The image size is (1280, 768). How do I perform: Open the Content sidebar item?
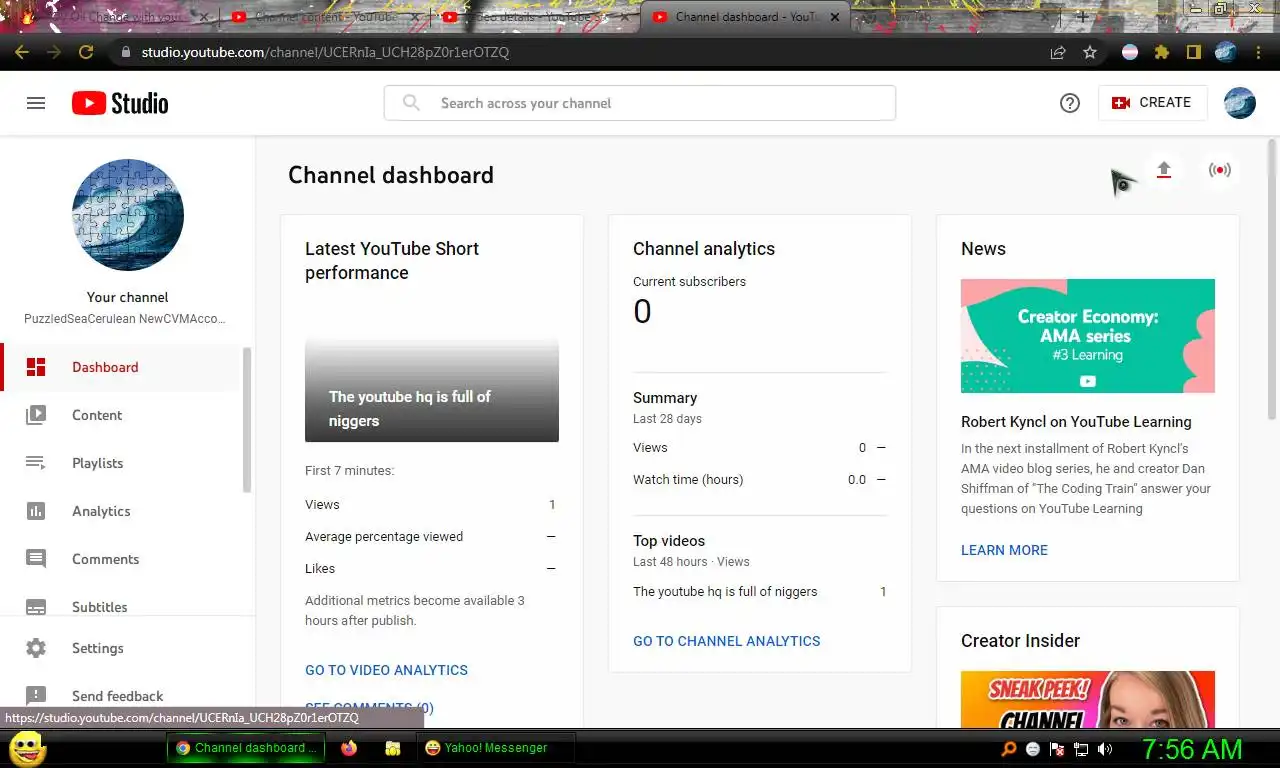(122, 415)
